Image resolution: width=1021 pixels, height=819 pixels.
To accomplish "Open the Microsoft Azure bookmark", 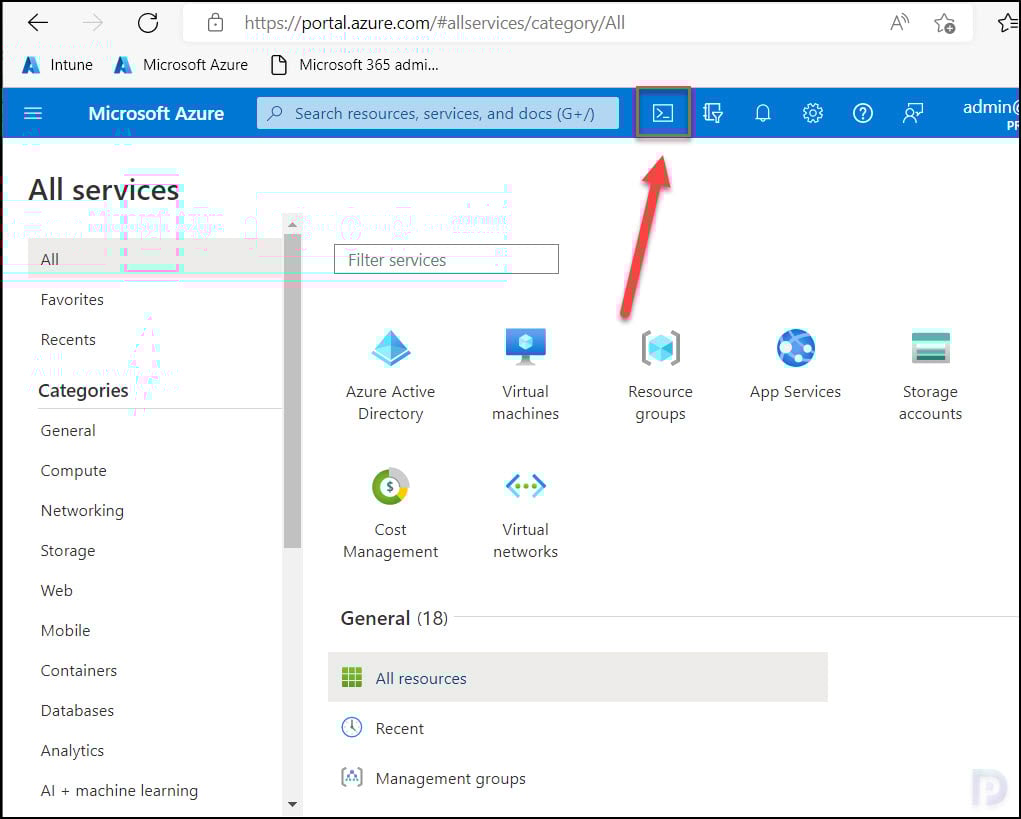I will coord(181,65).
